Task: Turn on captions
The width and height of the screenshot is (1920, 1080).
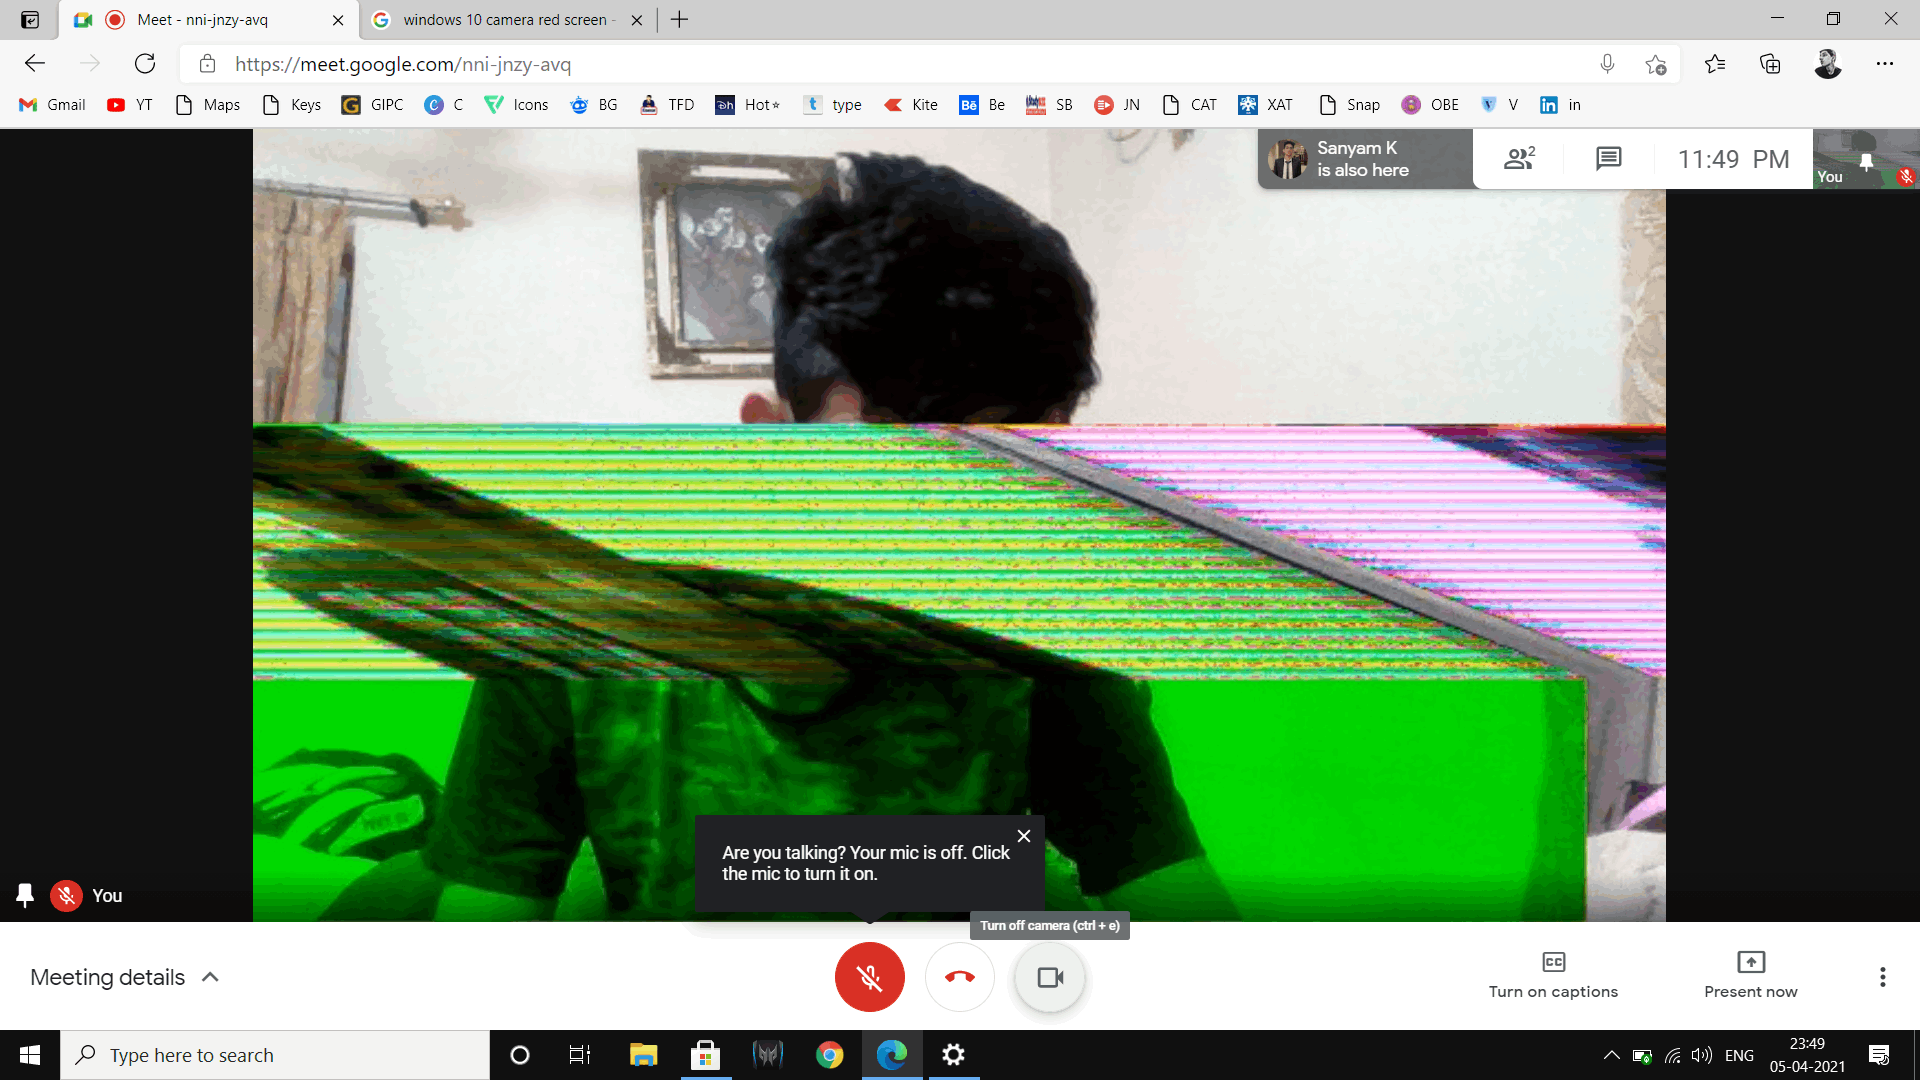Action: coord(1553,975)
